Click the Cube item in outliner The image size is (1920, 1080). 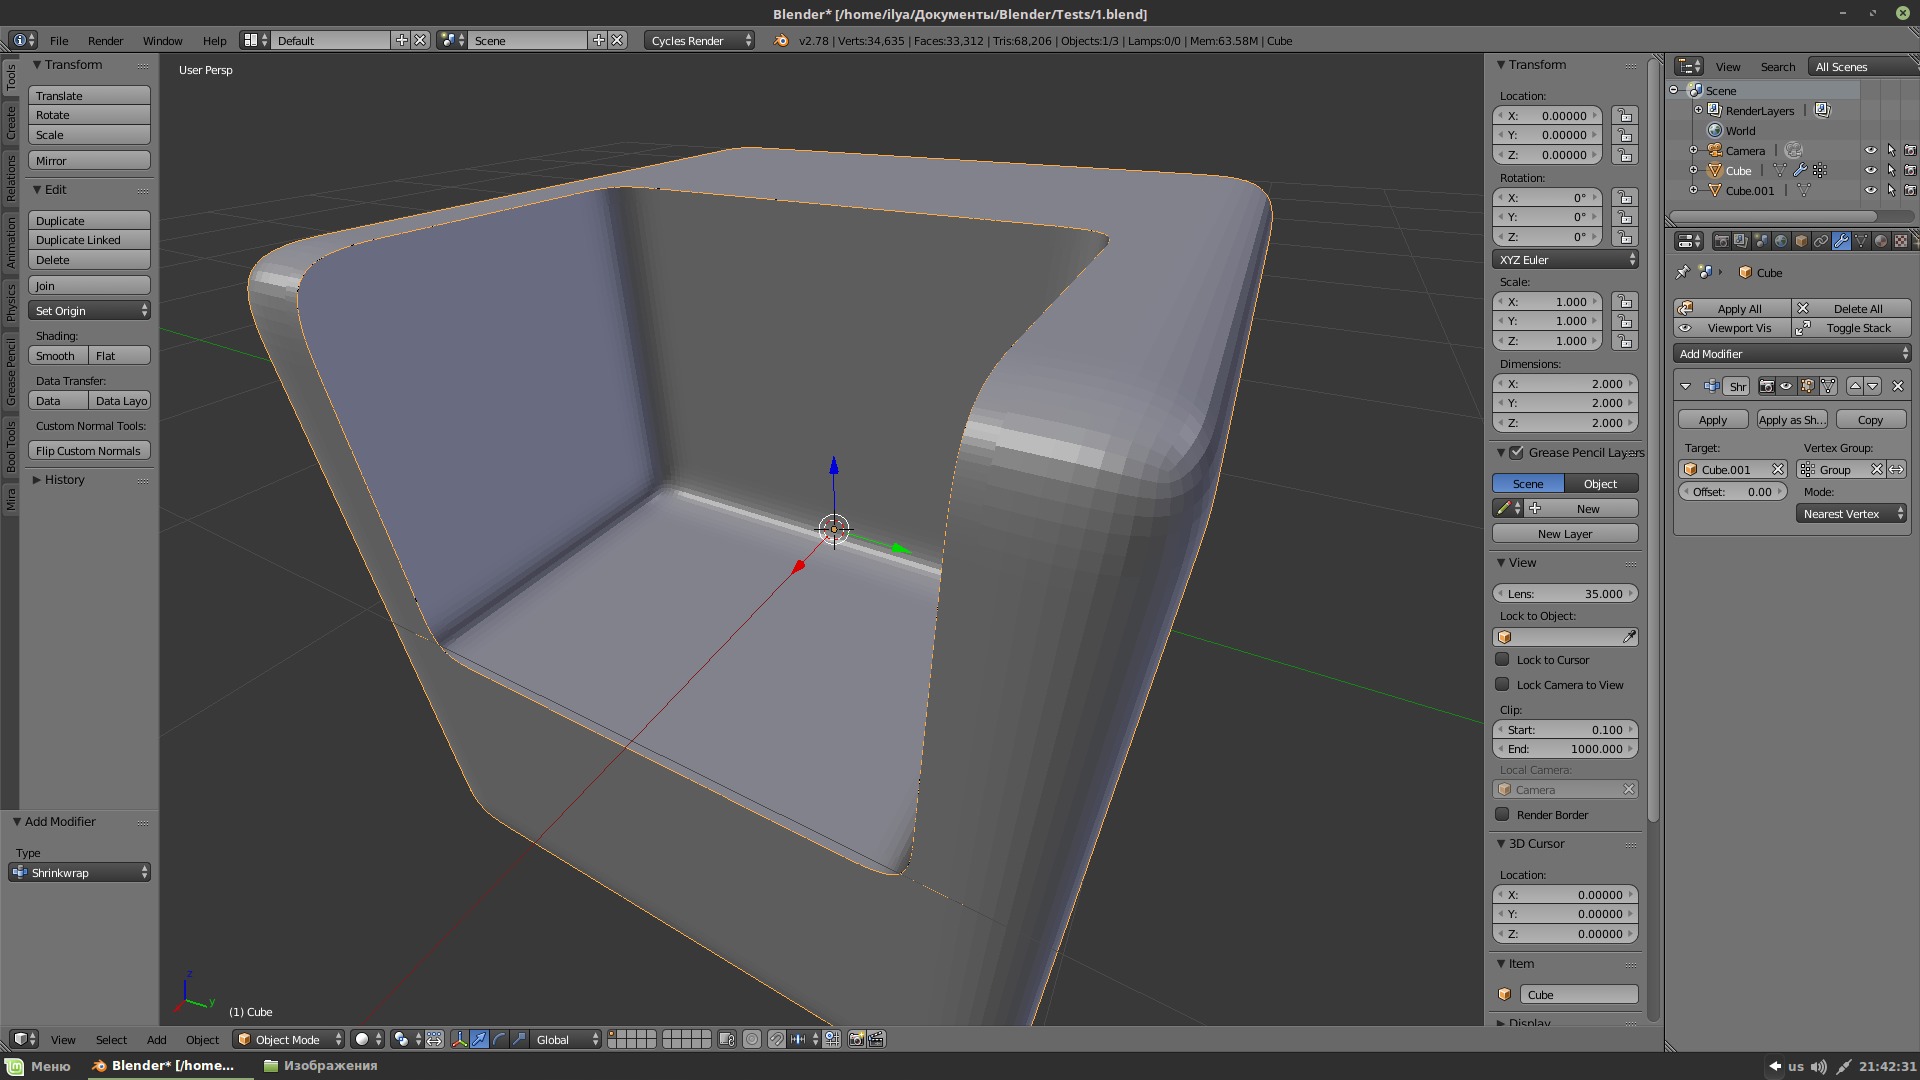pyautogui.click(x=1737, y=170)
